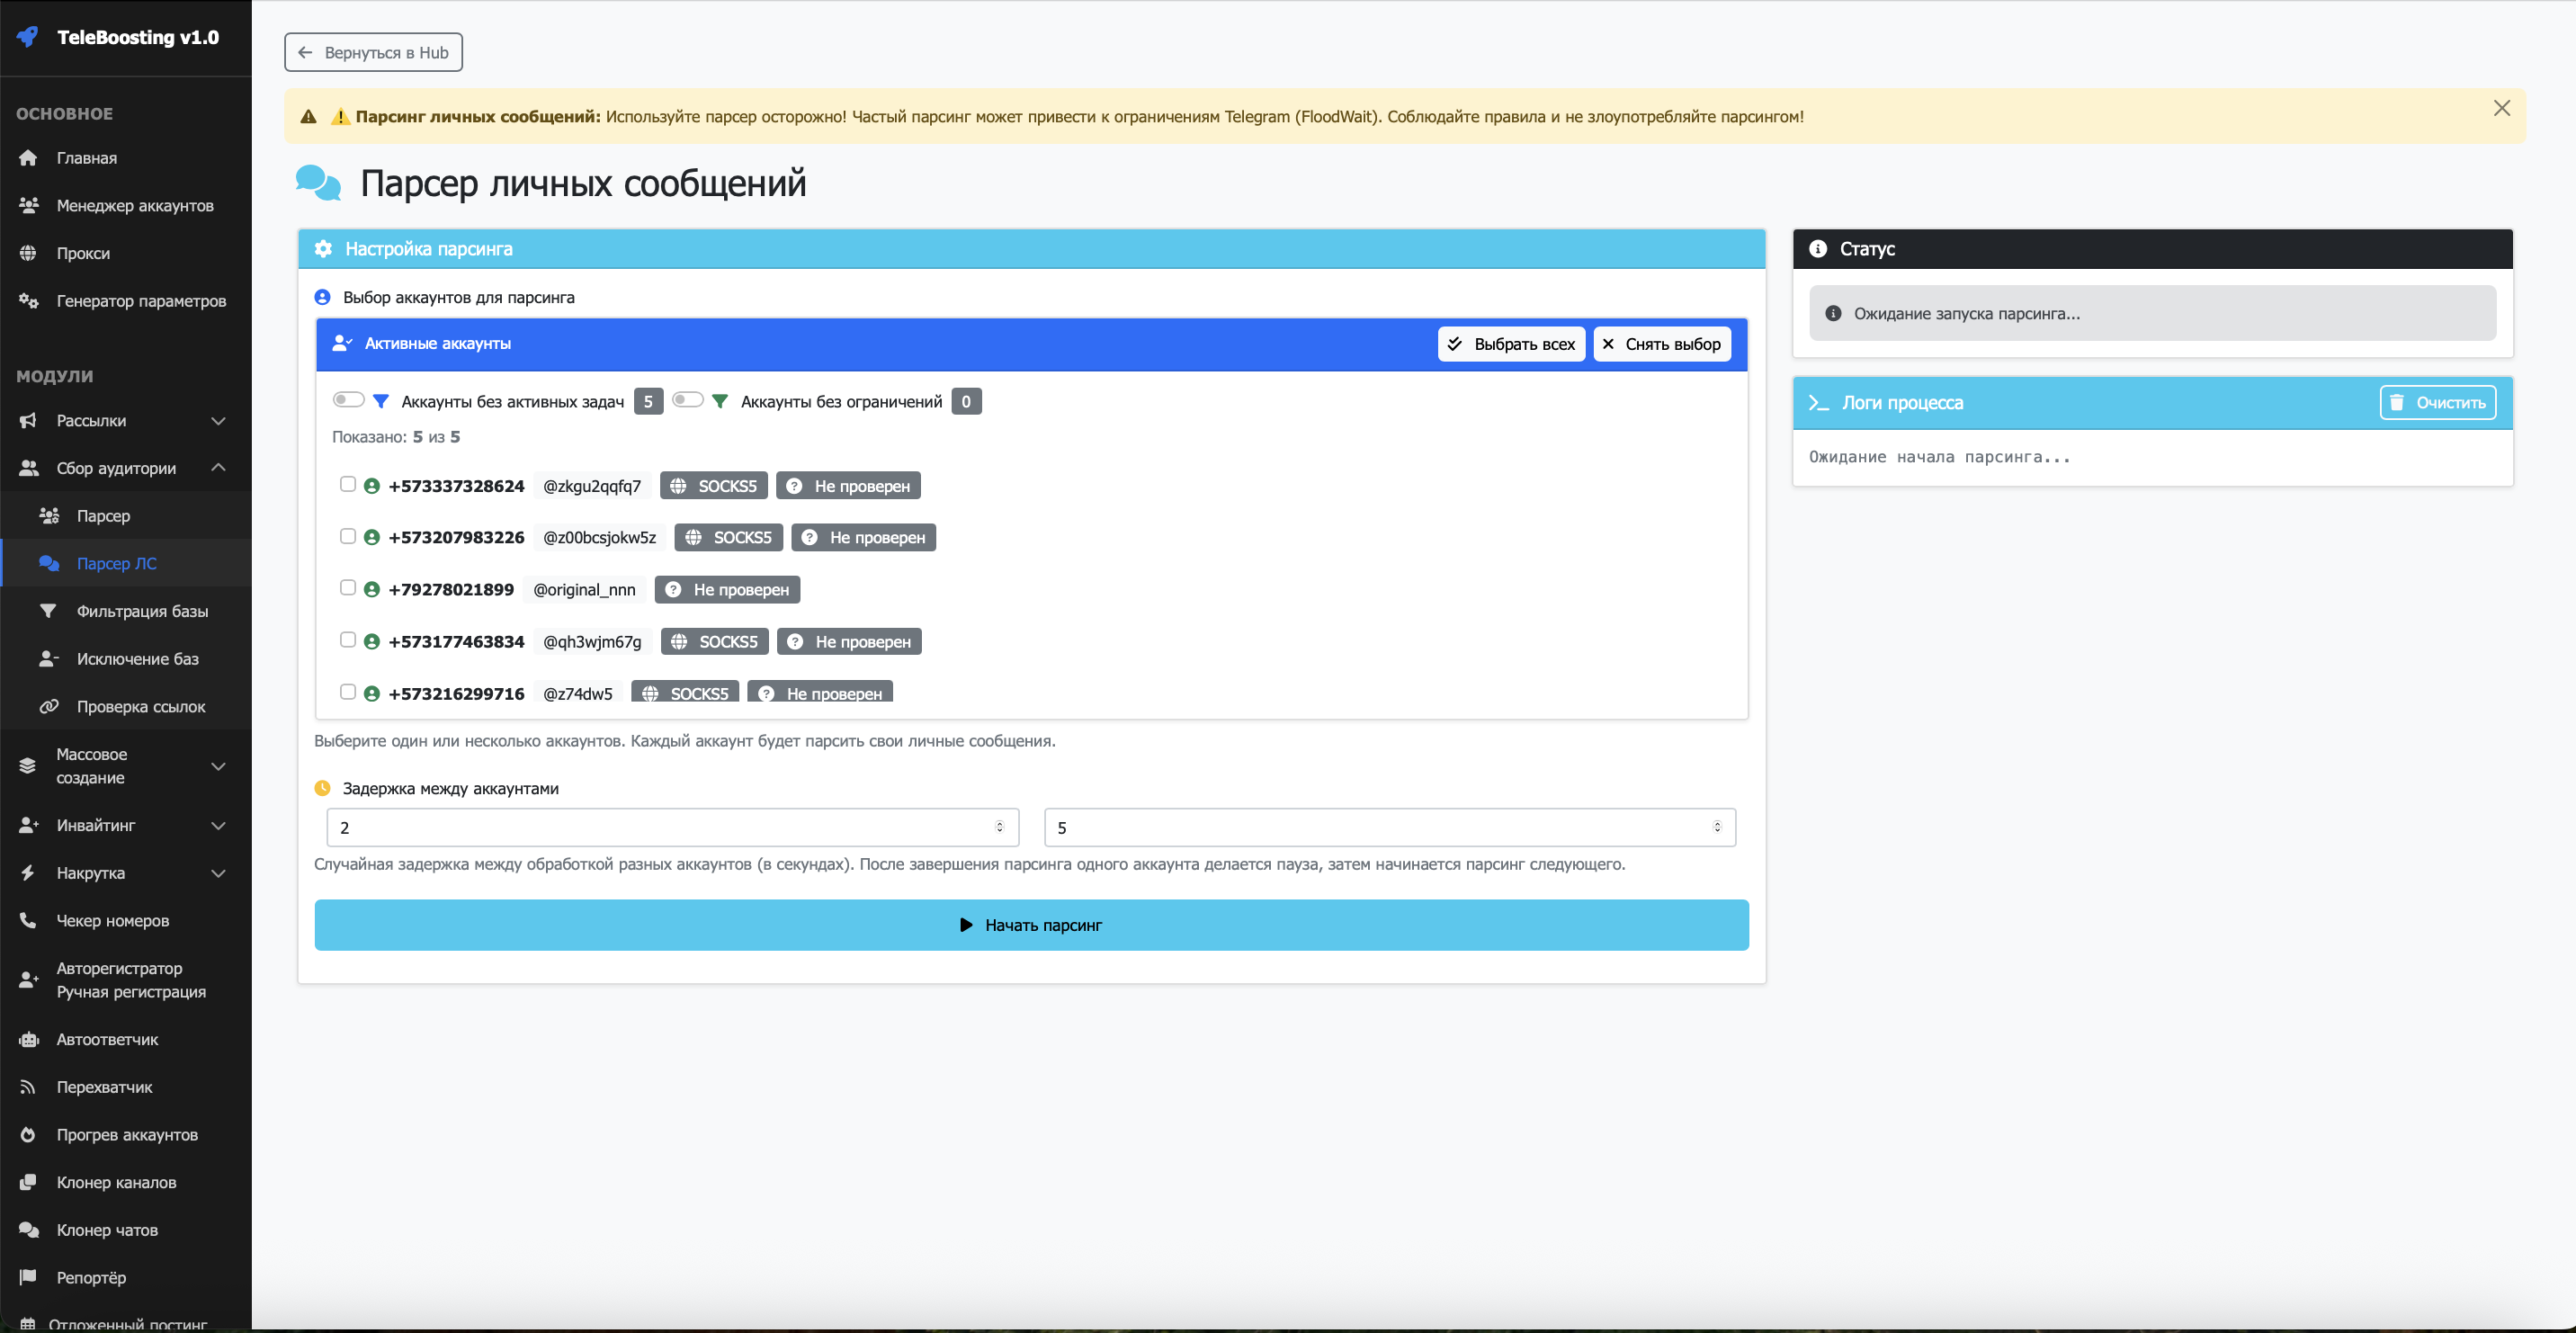Collapse the Сбор аудитории section chevron

pyautogui.click(x=218, y=467)
